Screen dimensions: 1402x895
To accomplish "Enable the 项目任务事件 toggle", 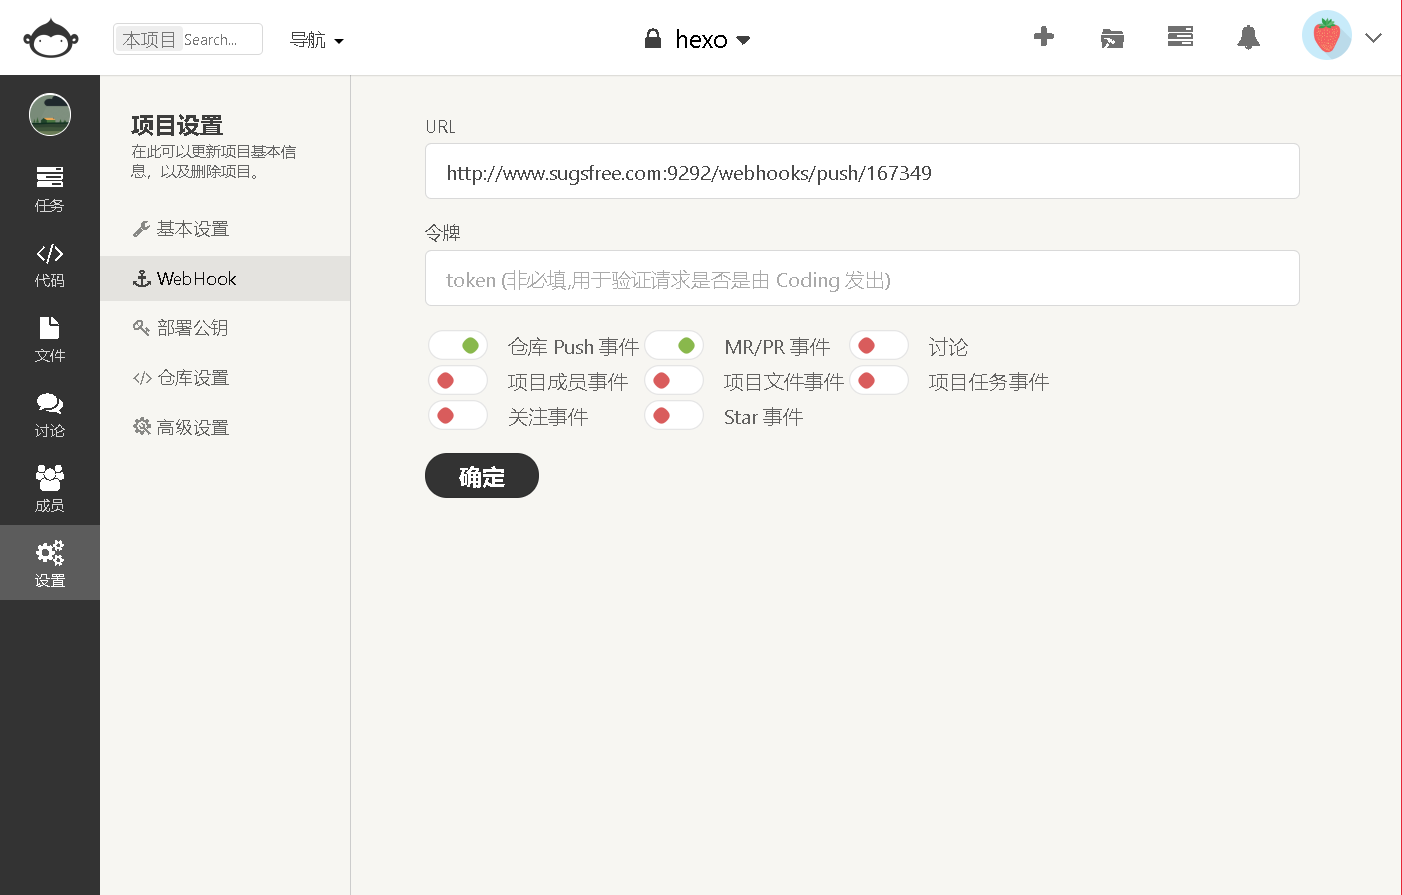I will pos(879,381).
